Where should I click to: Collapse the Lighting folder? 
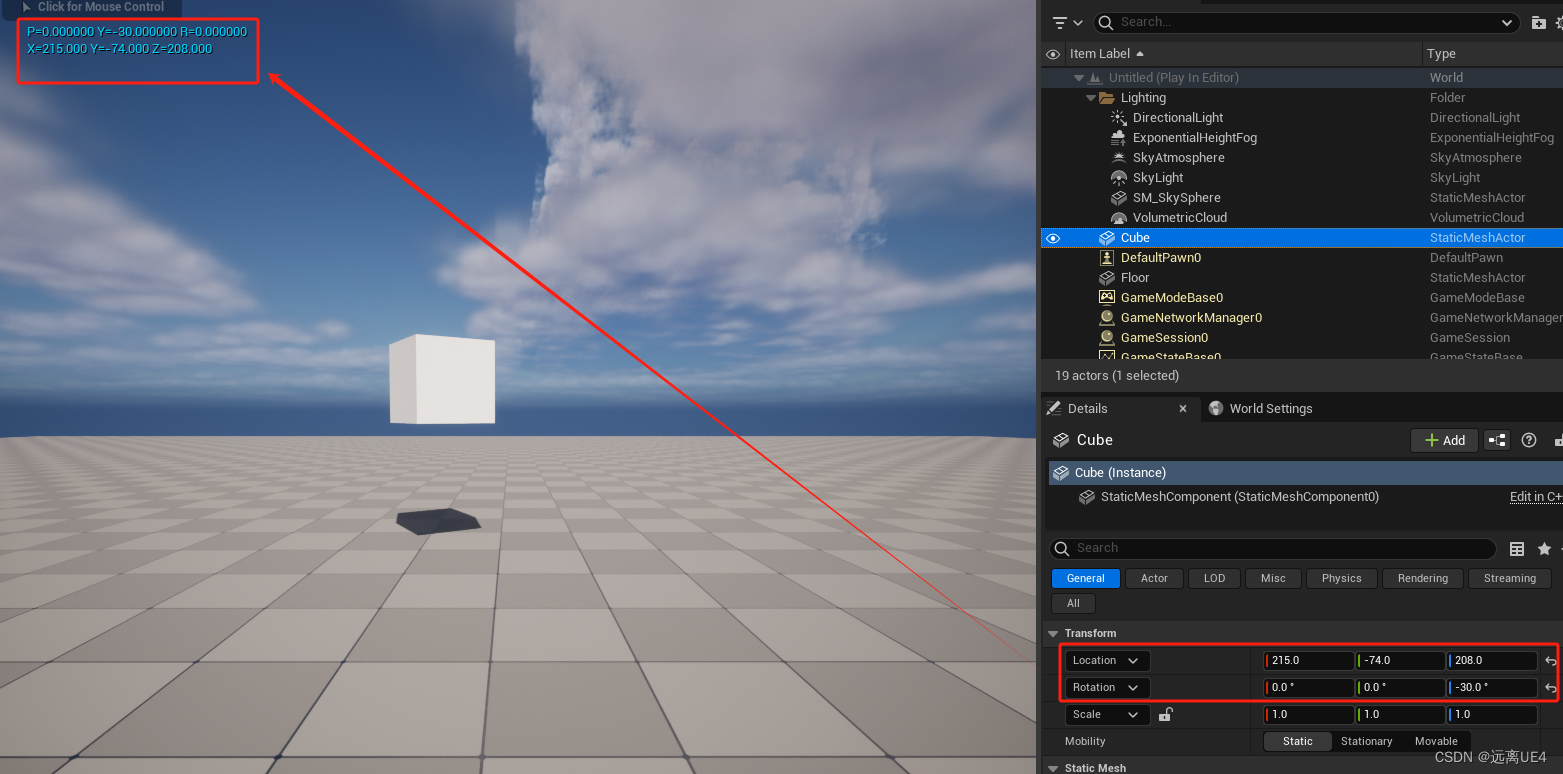1091,97
